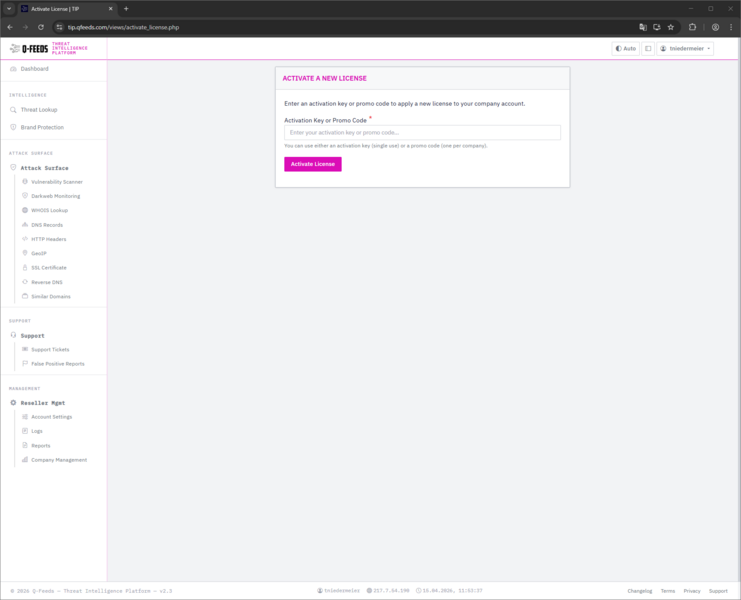Open Logs page
741x600 pixels.
tap(37, 431)
